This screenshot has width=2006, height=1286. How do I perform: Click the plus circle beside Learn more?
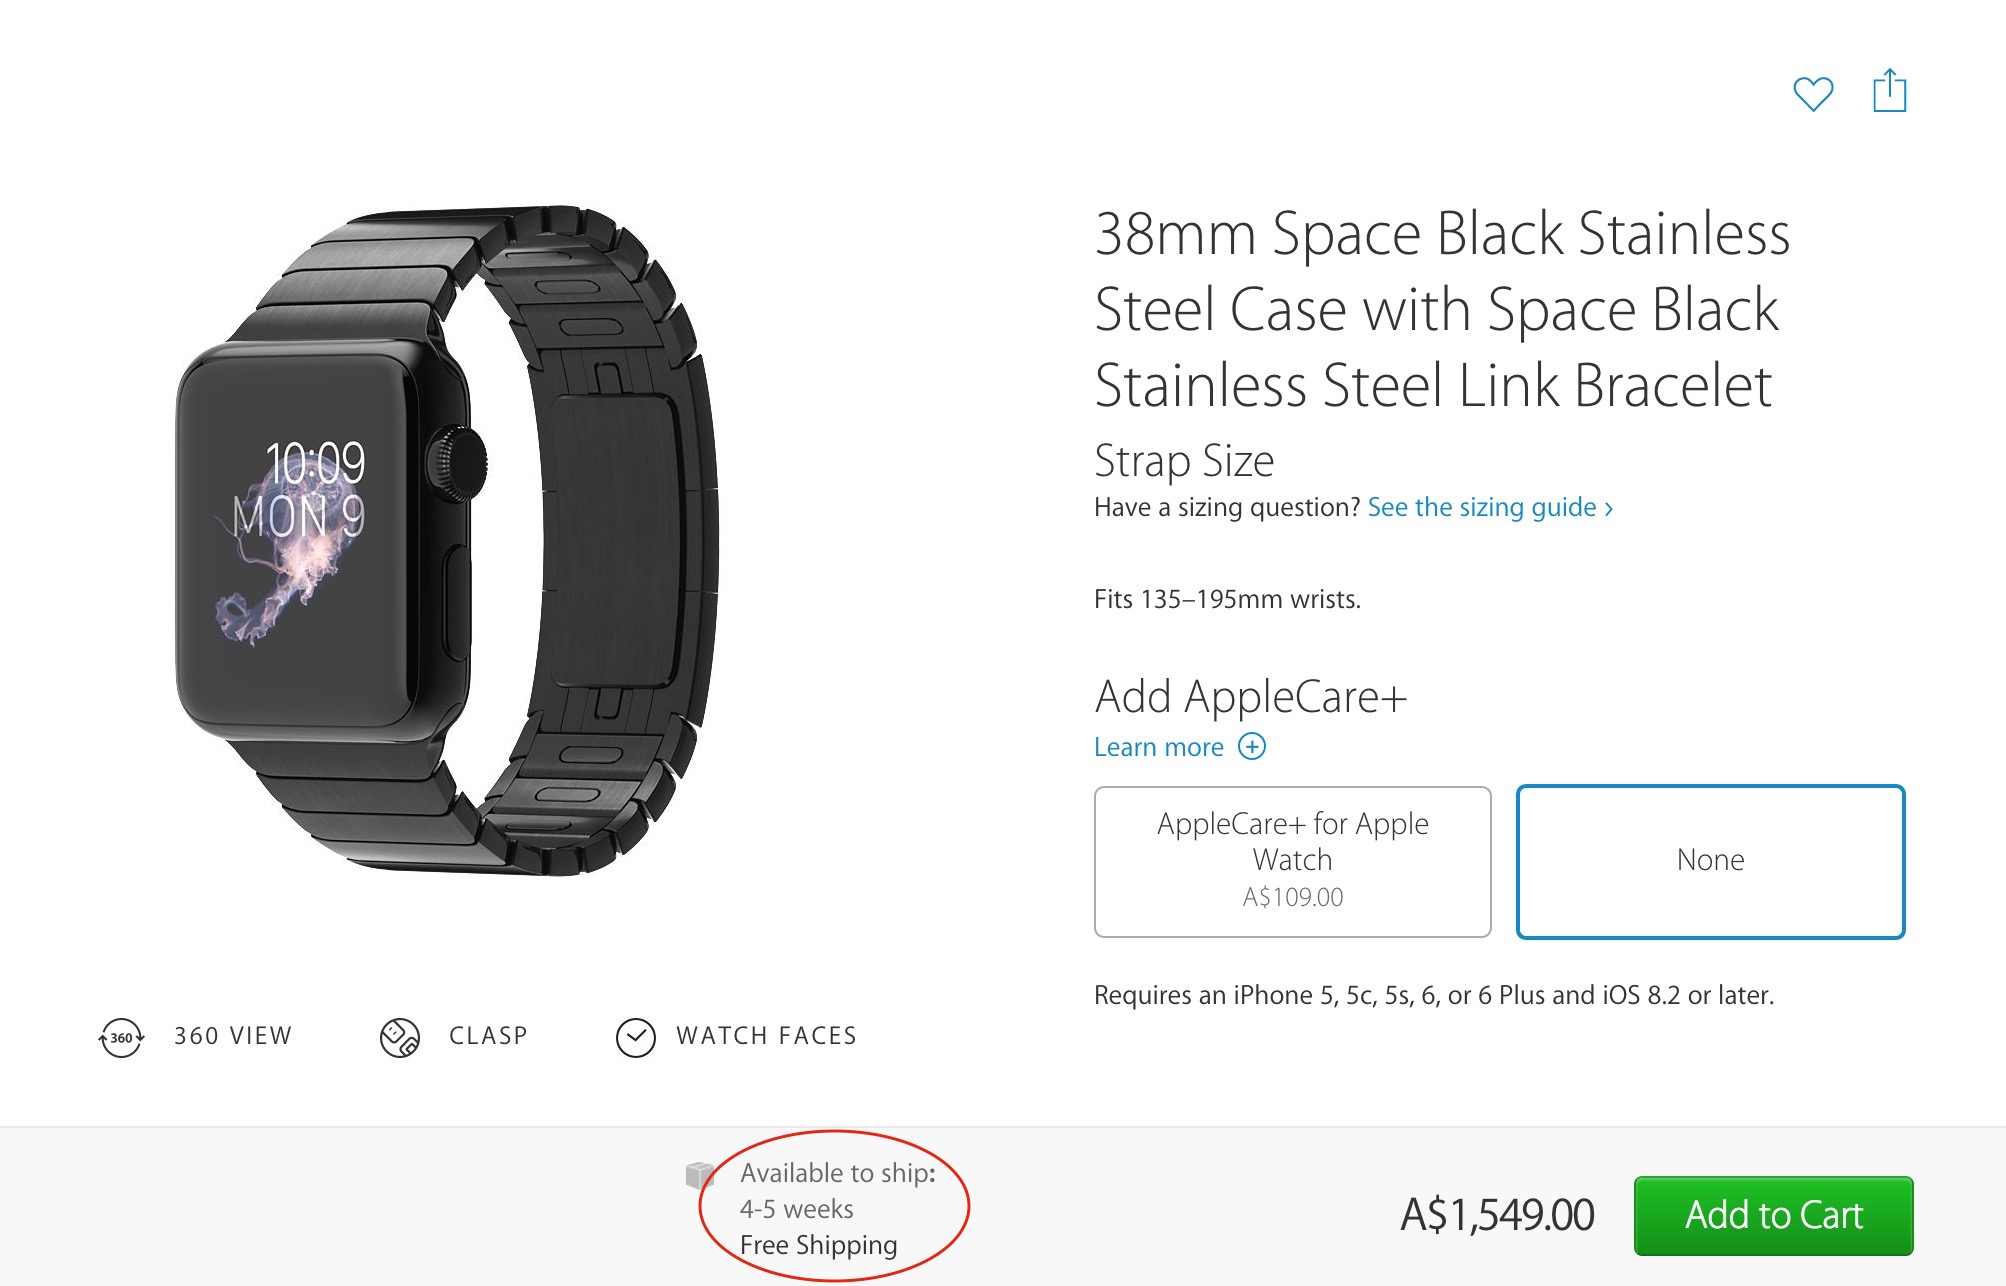click(x=1252, y=747)
